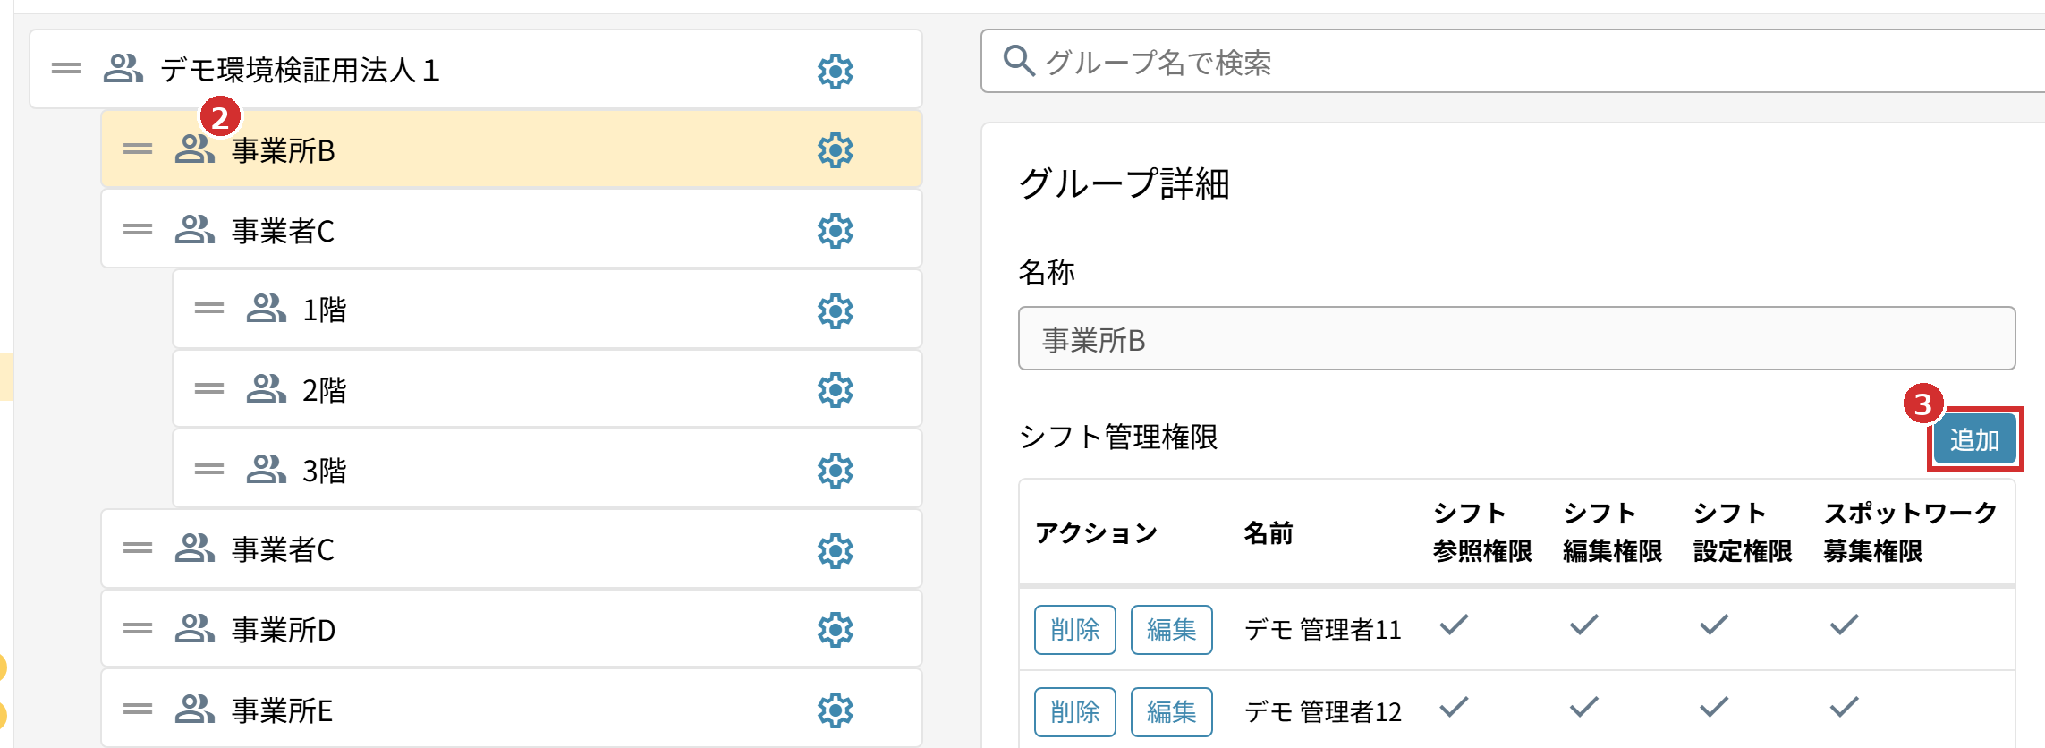The height and width of the screenshot is (748, 2045).
Task: Focus the グループ名で検索 search field
Action: coord(1512,61)
